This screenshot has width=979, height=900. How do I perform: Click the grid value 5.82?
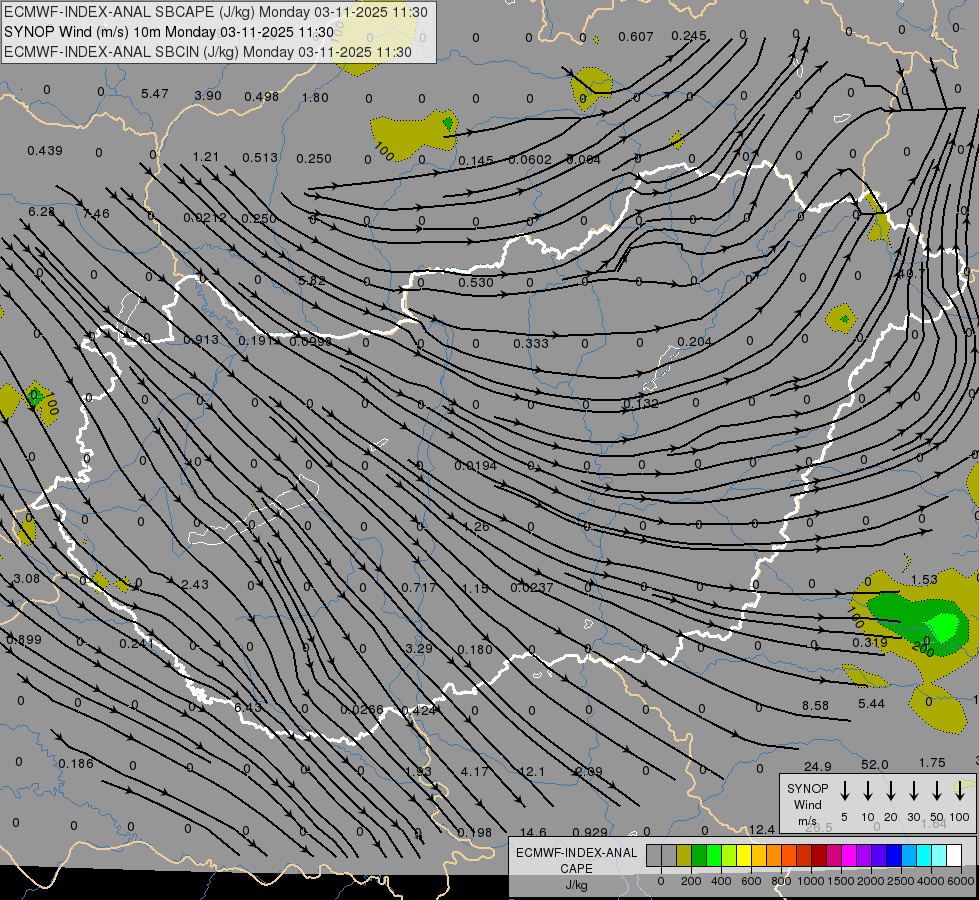click(312, 280)
